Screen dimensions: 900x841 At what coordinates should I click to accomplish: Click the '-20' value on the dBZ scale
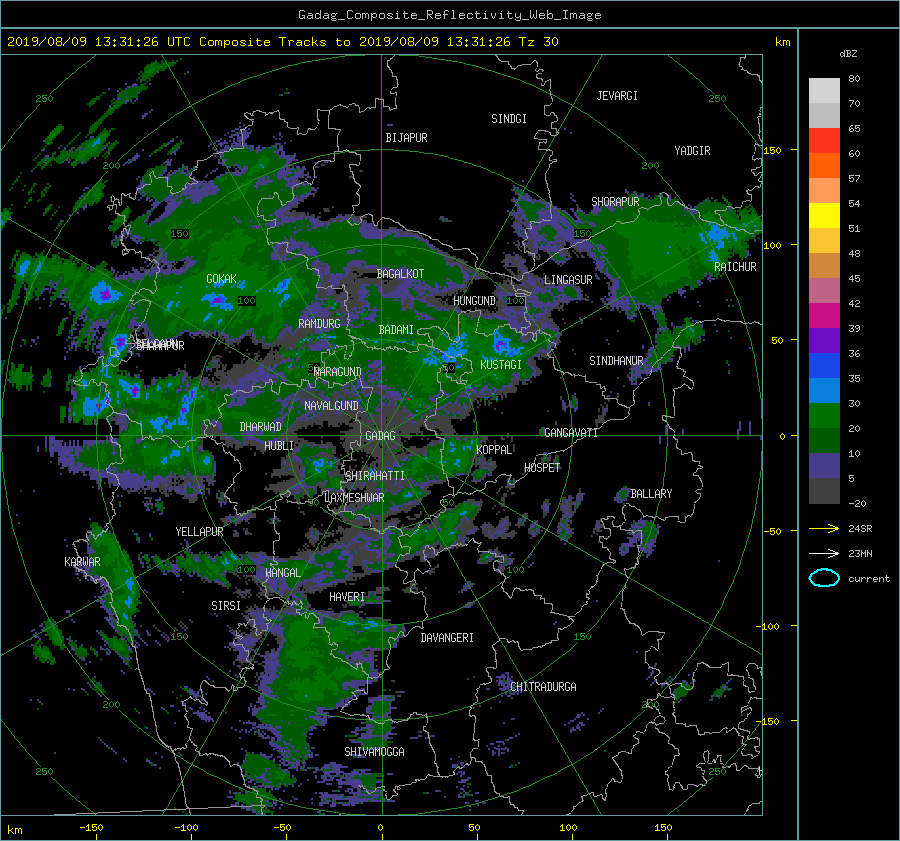tap(857, 503)
